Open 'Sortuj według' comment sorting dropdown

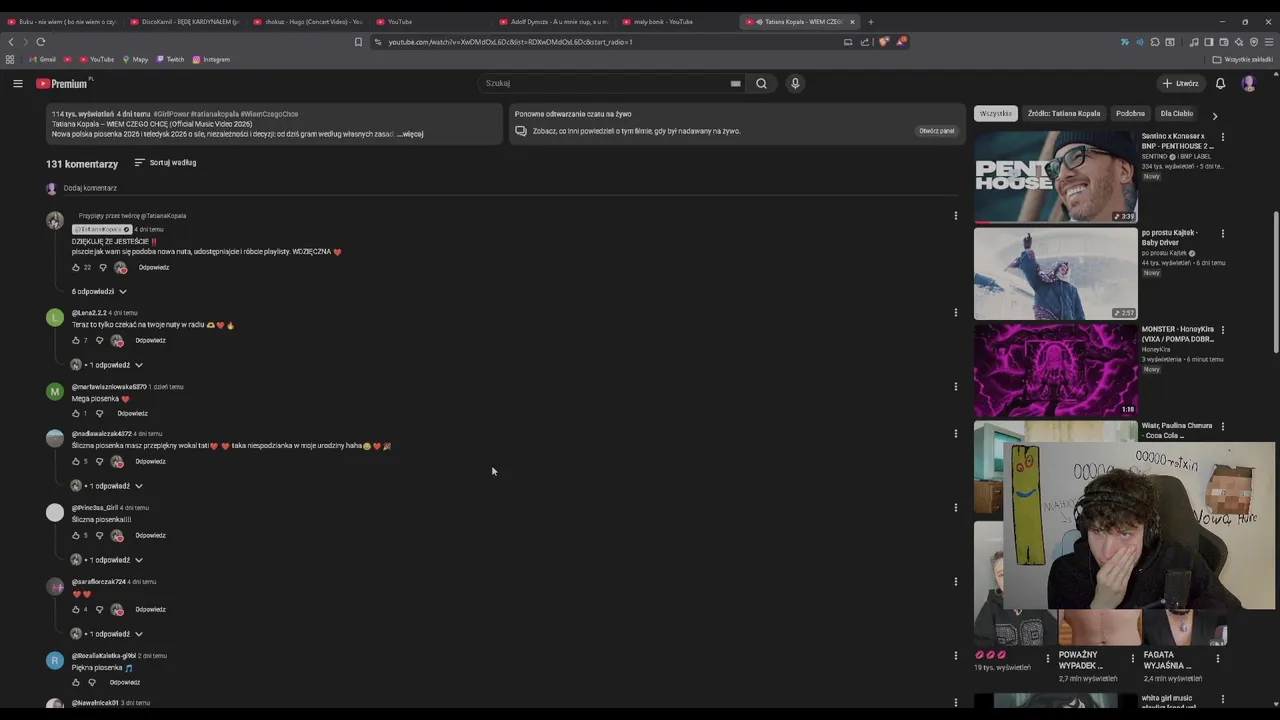click(165, 162)
